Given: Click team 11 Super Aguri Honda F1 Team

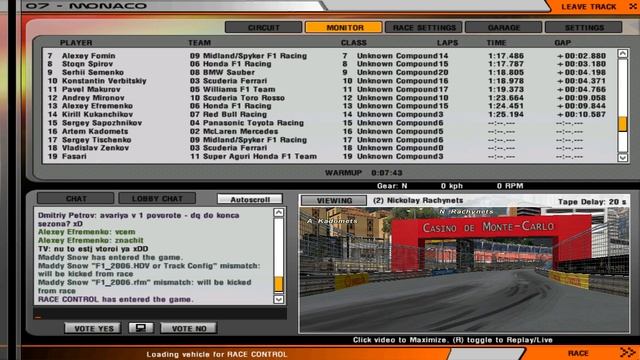Looking at the screenshot, I should click(x=253, y=156).
